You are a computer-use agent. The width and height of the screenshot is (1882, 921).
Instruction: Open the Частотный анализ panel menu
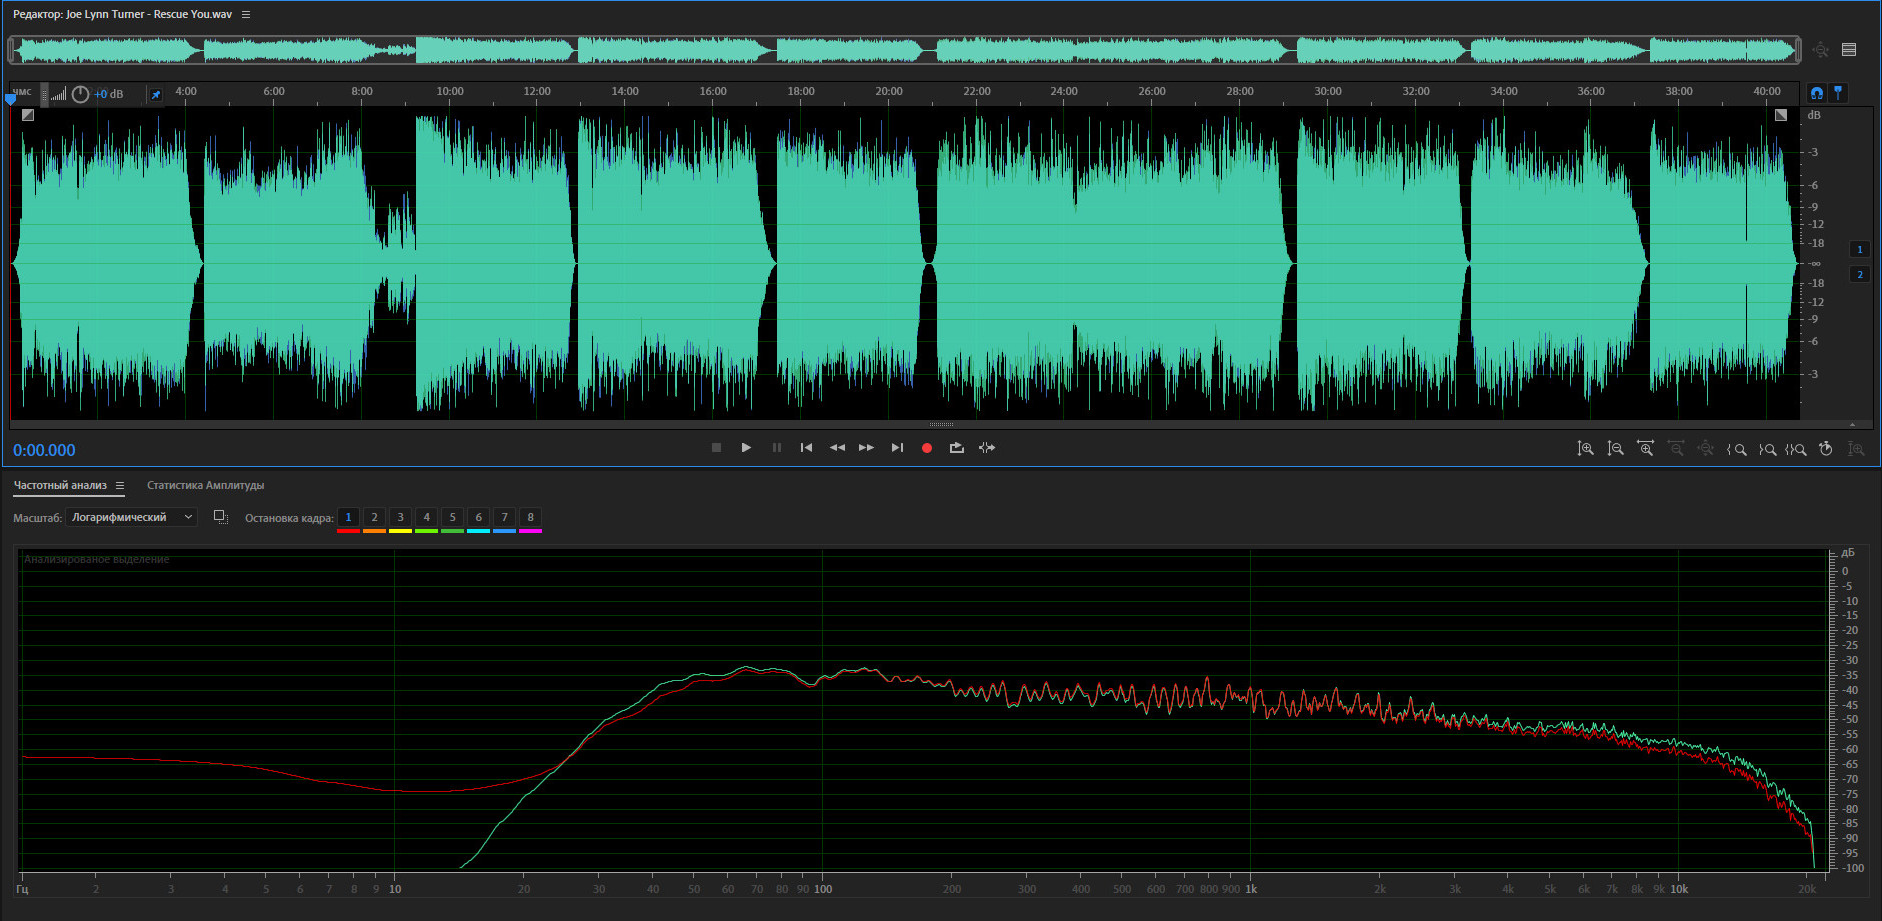120,486
